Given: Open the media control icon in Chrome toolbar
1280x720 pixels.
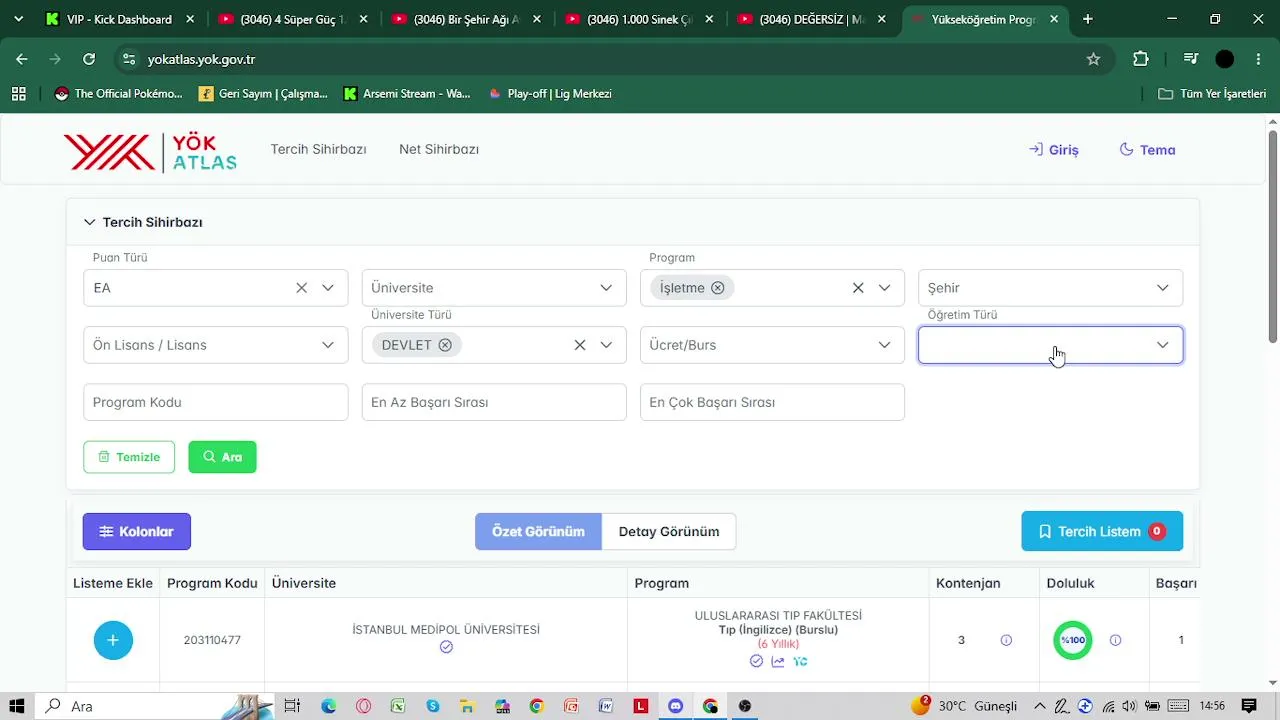Looking at the screenshot, I should [x=1190, y=59].
